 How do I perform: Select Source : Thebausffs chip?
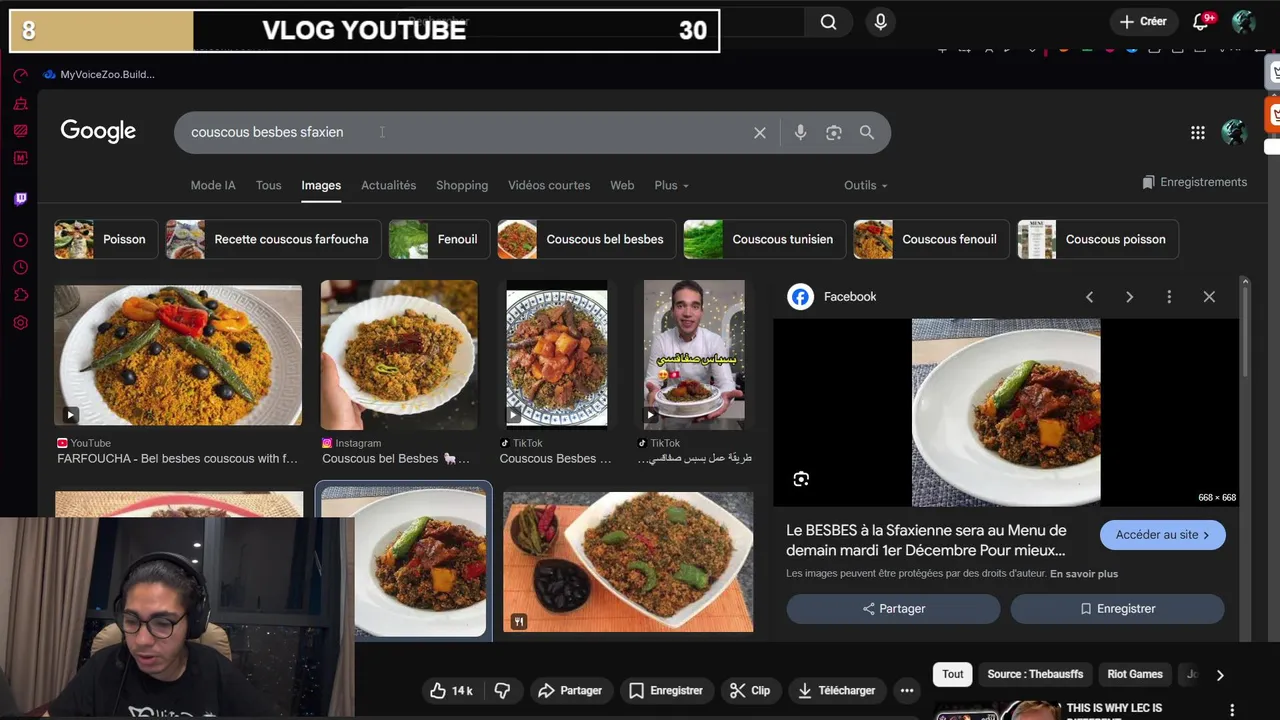(x=1035, y=674)
